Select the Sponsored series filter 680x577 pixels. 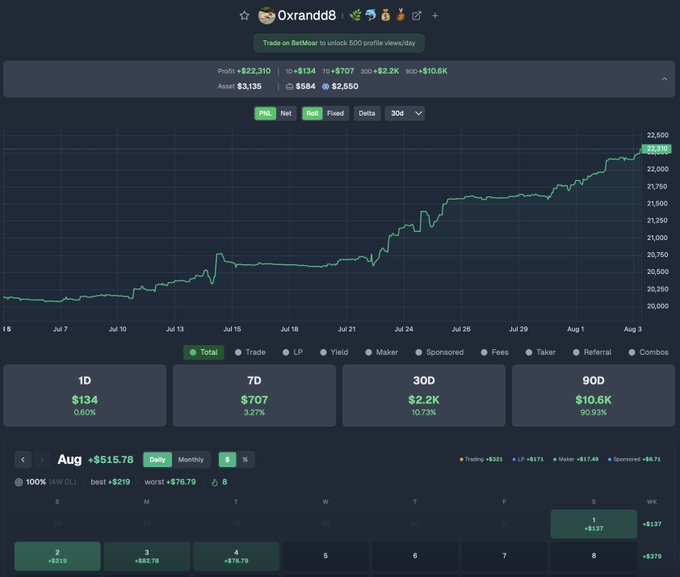coord(439,352)
